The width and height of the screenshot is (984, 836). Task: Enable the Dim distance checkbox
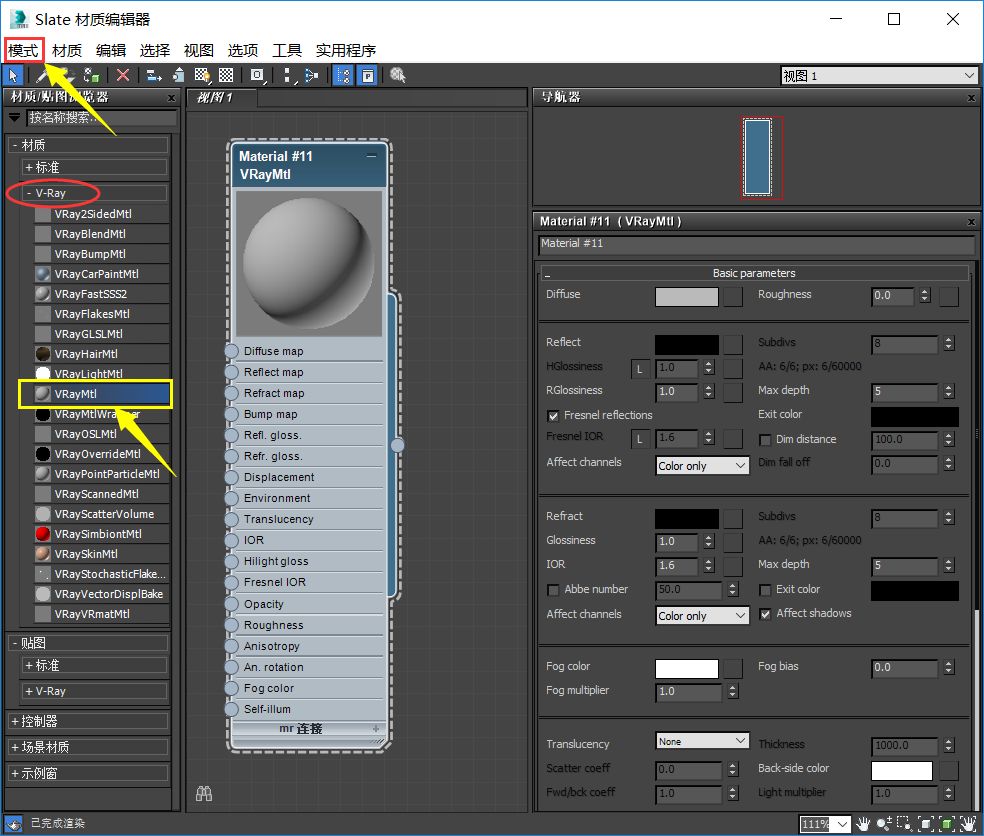764,440
